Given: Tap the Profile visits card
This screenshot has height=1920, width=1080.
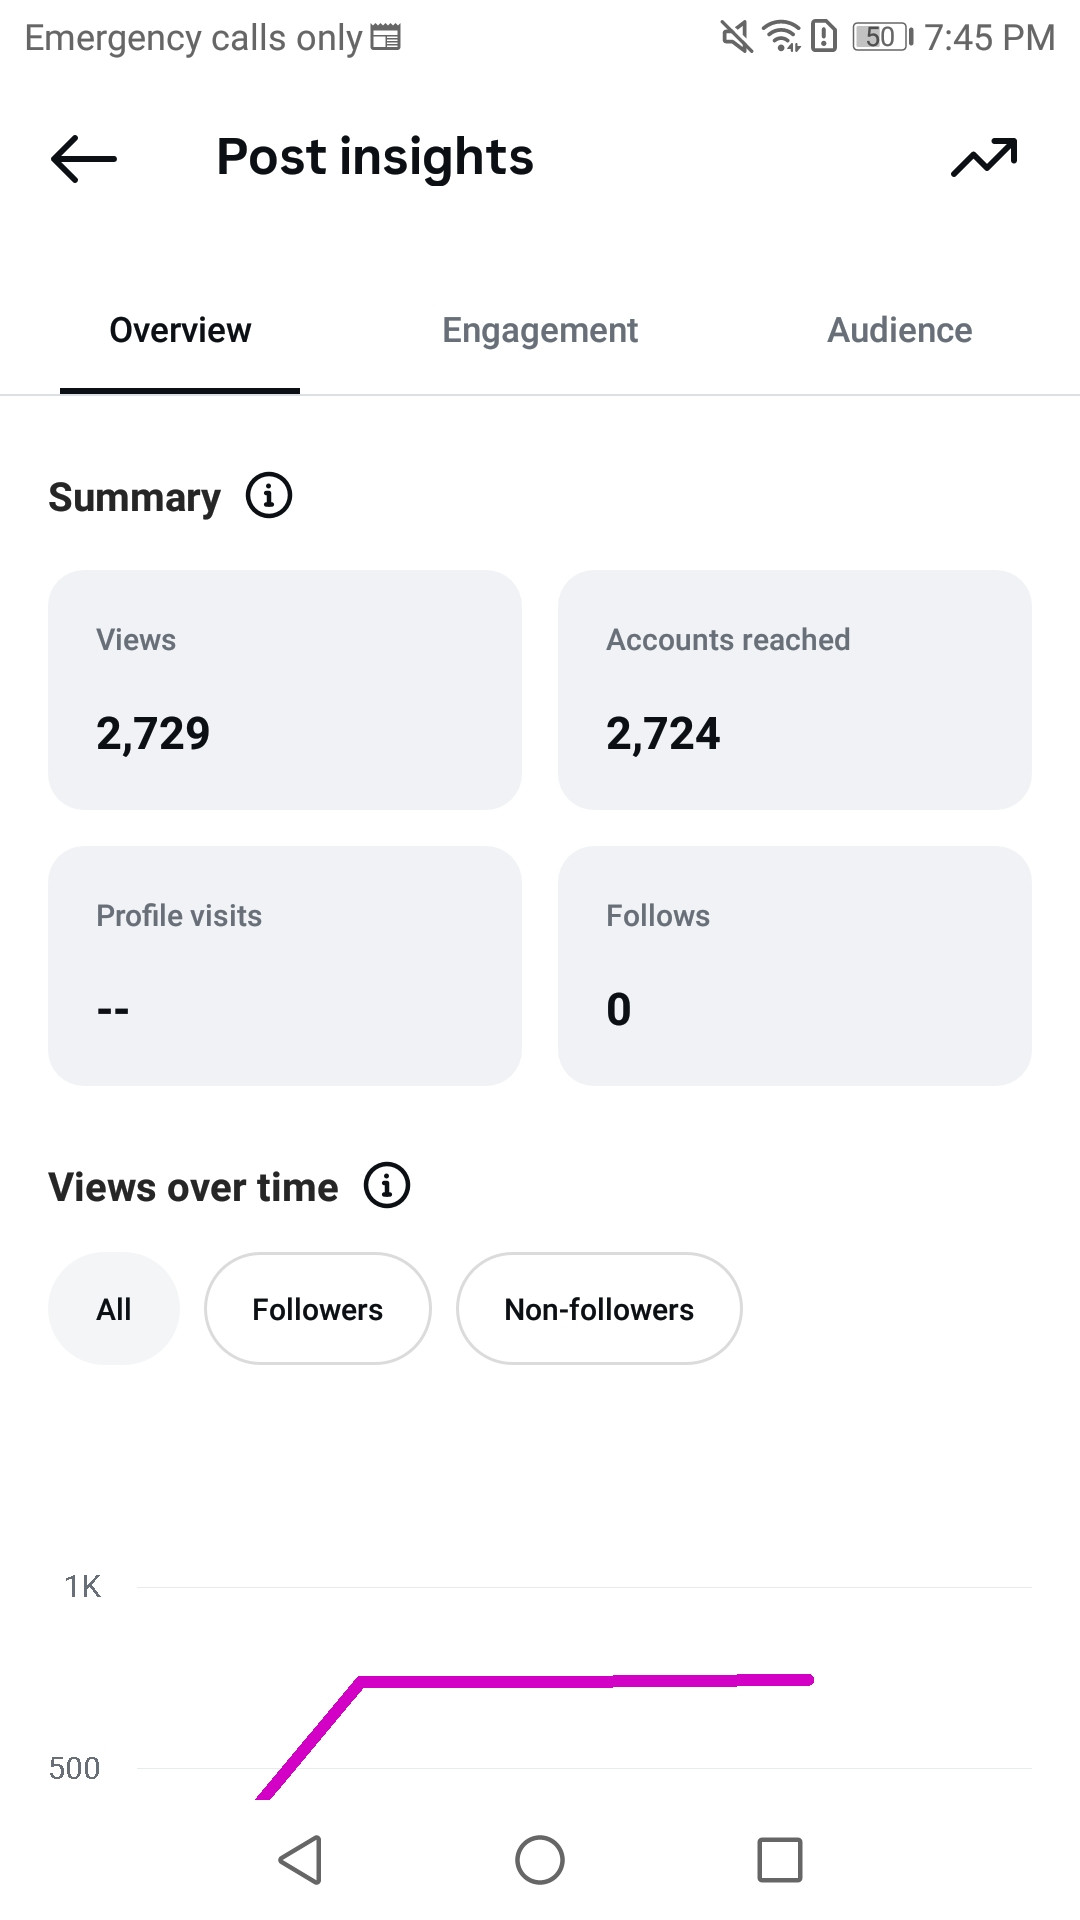Looking at the screenshot, I should (285, 966).
